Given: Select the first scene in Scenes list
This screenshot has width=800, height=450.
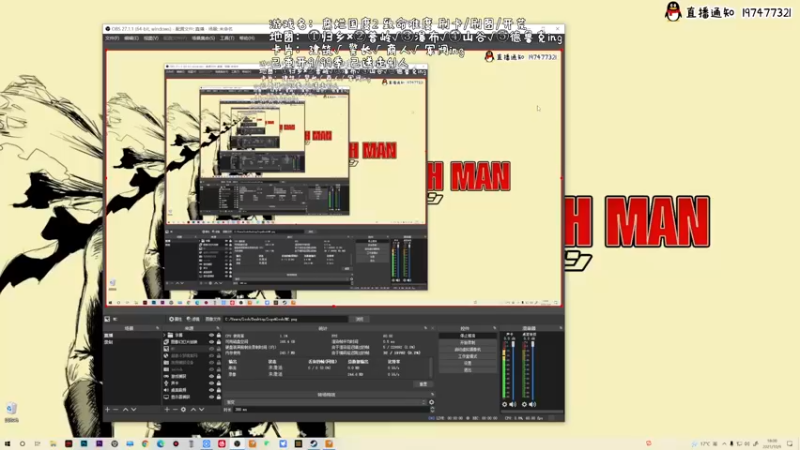Looking at the screenshot, I should 132,335.
